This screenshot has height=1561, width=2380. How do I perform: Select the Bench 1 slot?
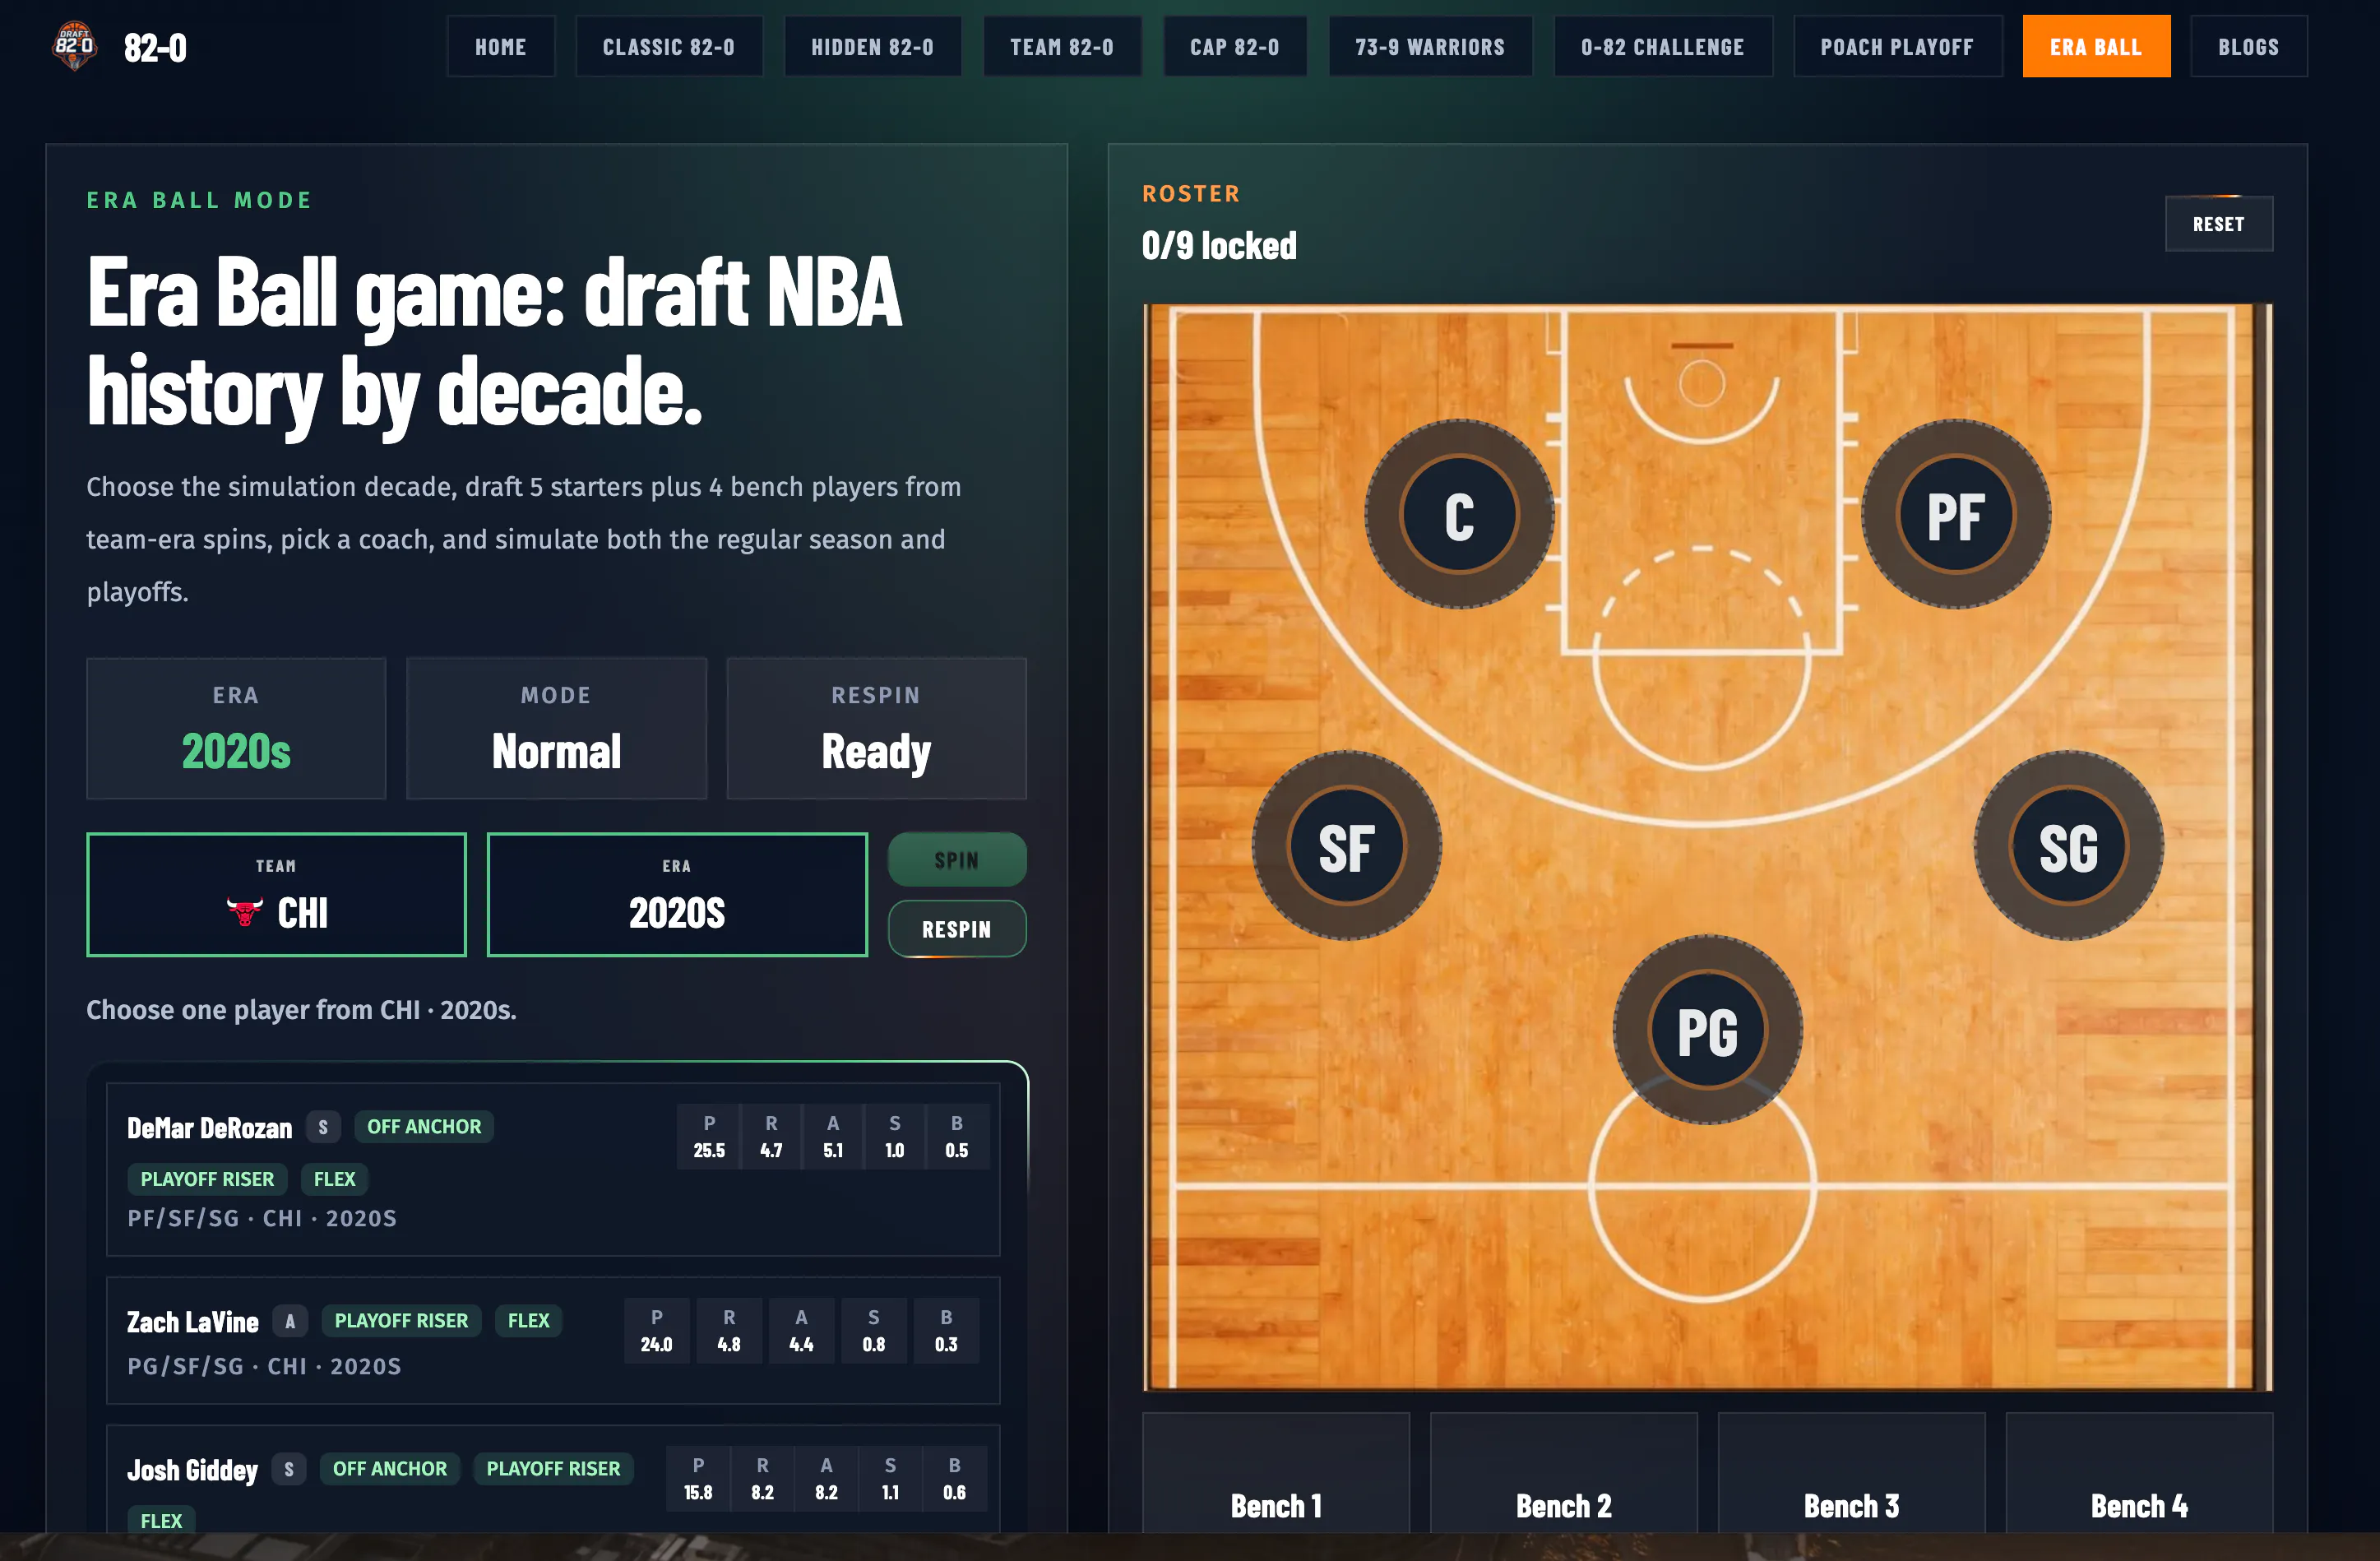(1276, 1474)
